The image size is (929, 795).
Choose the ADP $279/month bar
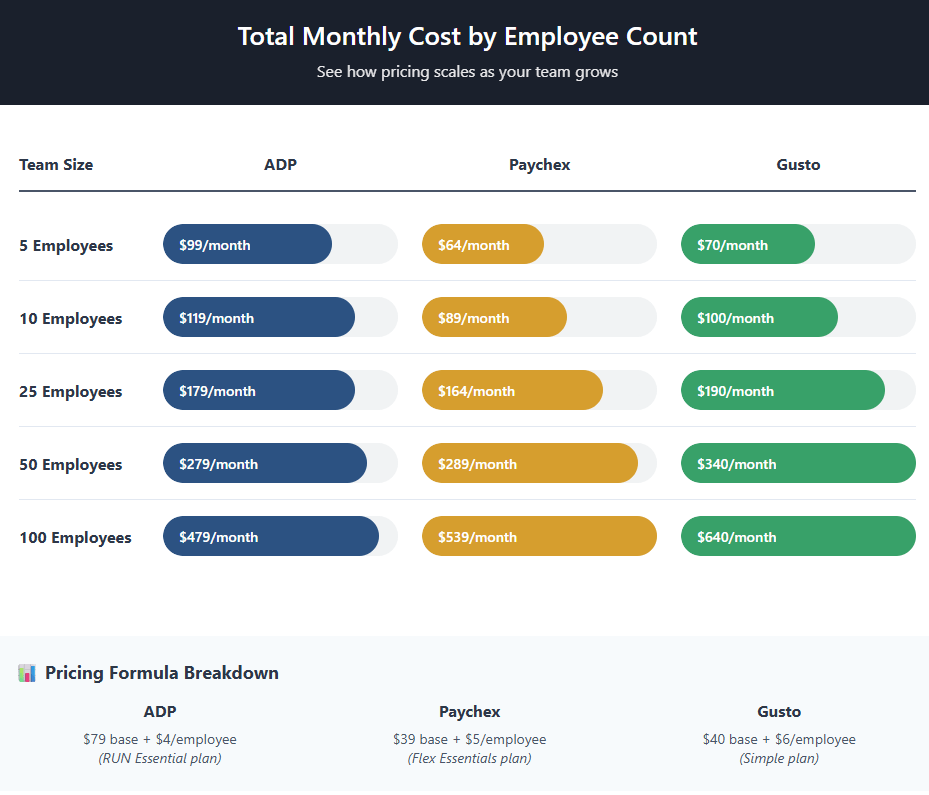(x=265, y=463)
